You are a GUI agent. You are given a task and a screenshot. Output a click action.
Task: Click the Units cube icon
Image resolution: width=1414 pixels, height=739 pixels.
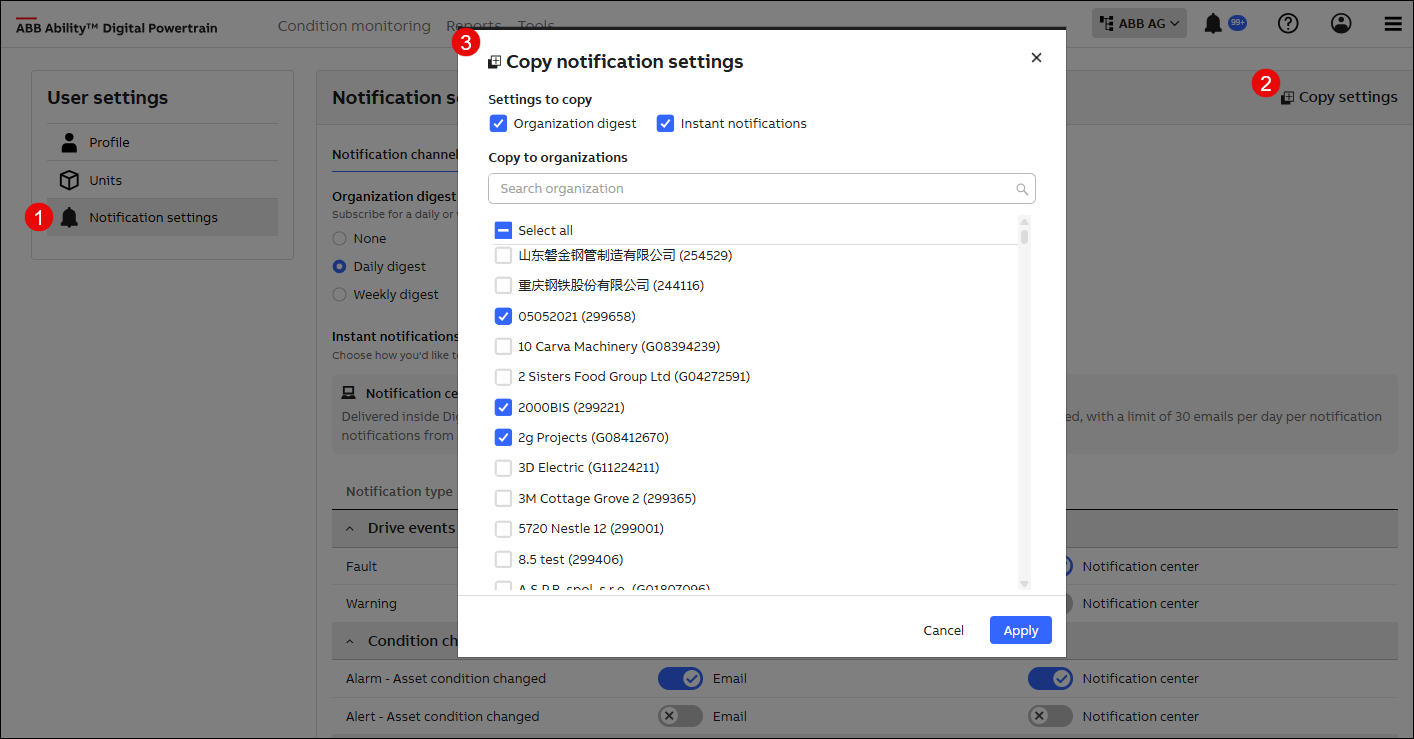point(69,180)
